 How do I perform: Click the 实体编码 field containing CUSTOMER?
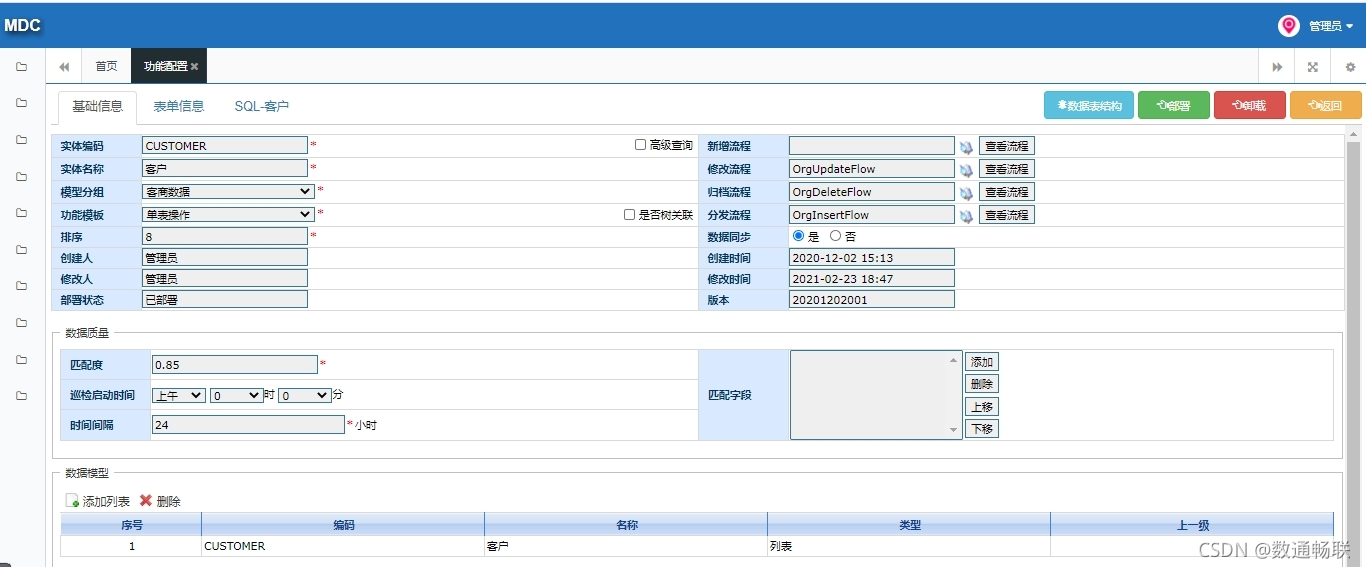[225, 145]
